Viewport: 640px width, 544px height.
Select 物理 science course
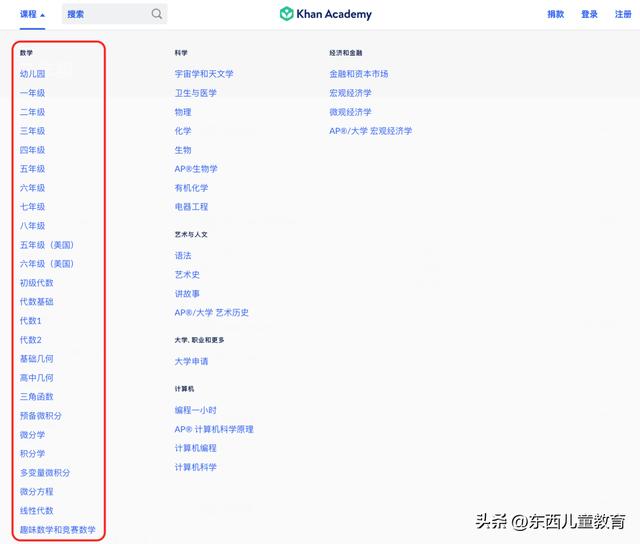pos(183,112)
